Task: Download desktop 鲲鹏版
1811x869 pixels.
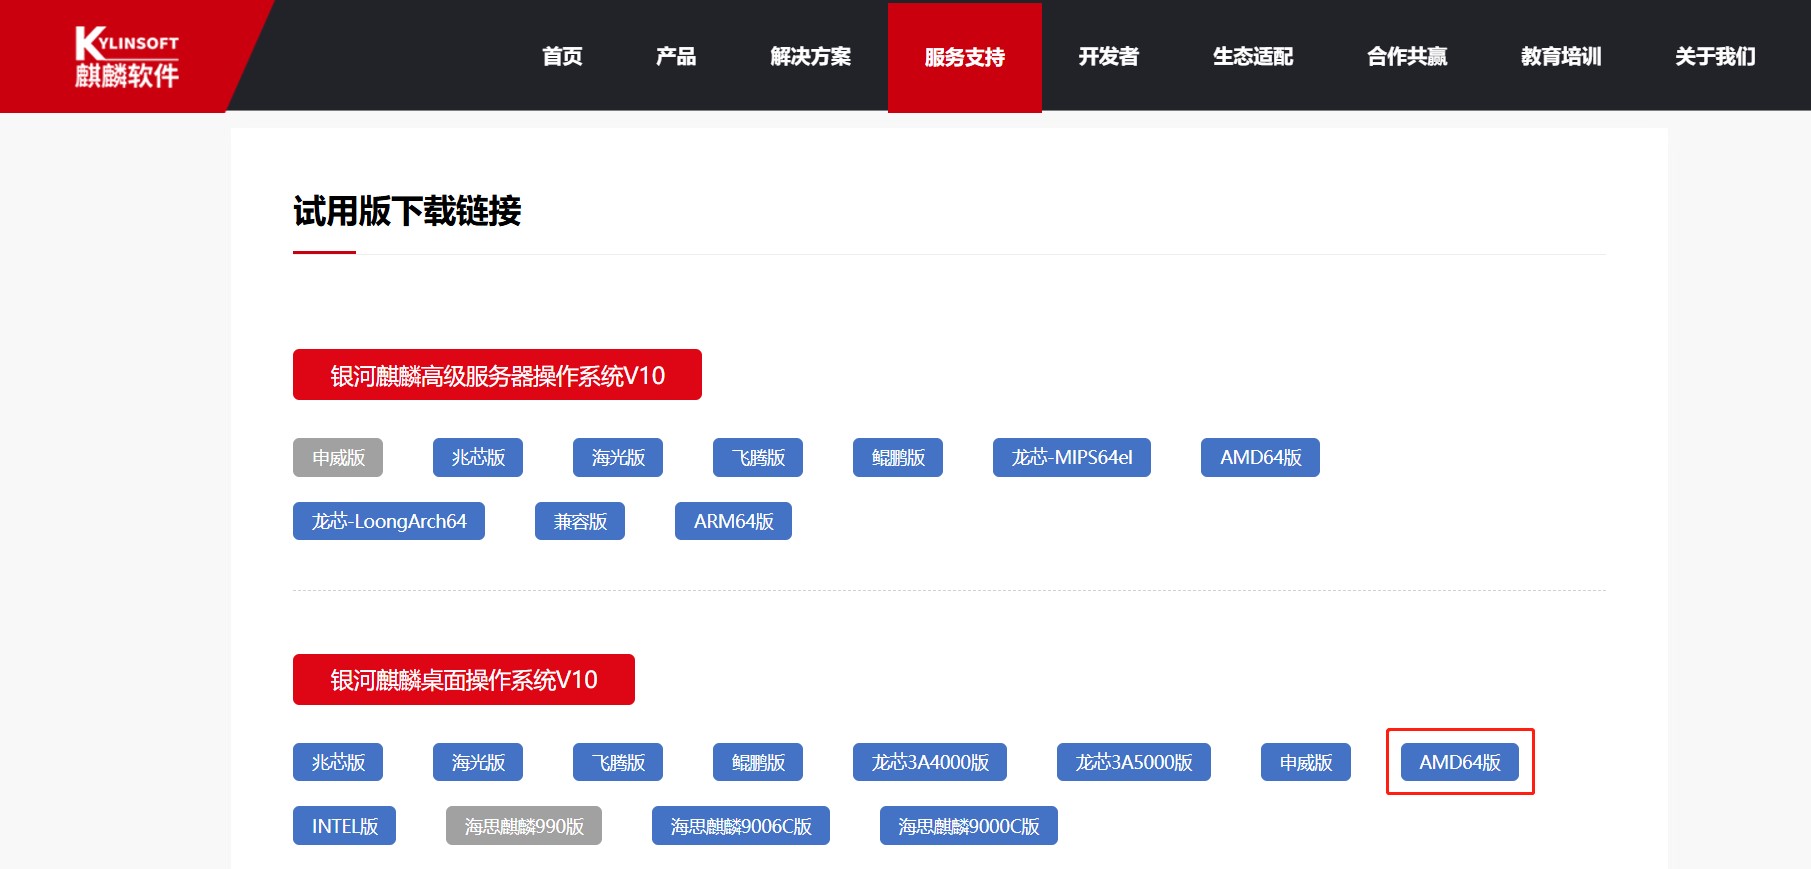Action: point(758,762)
